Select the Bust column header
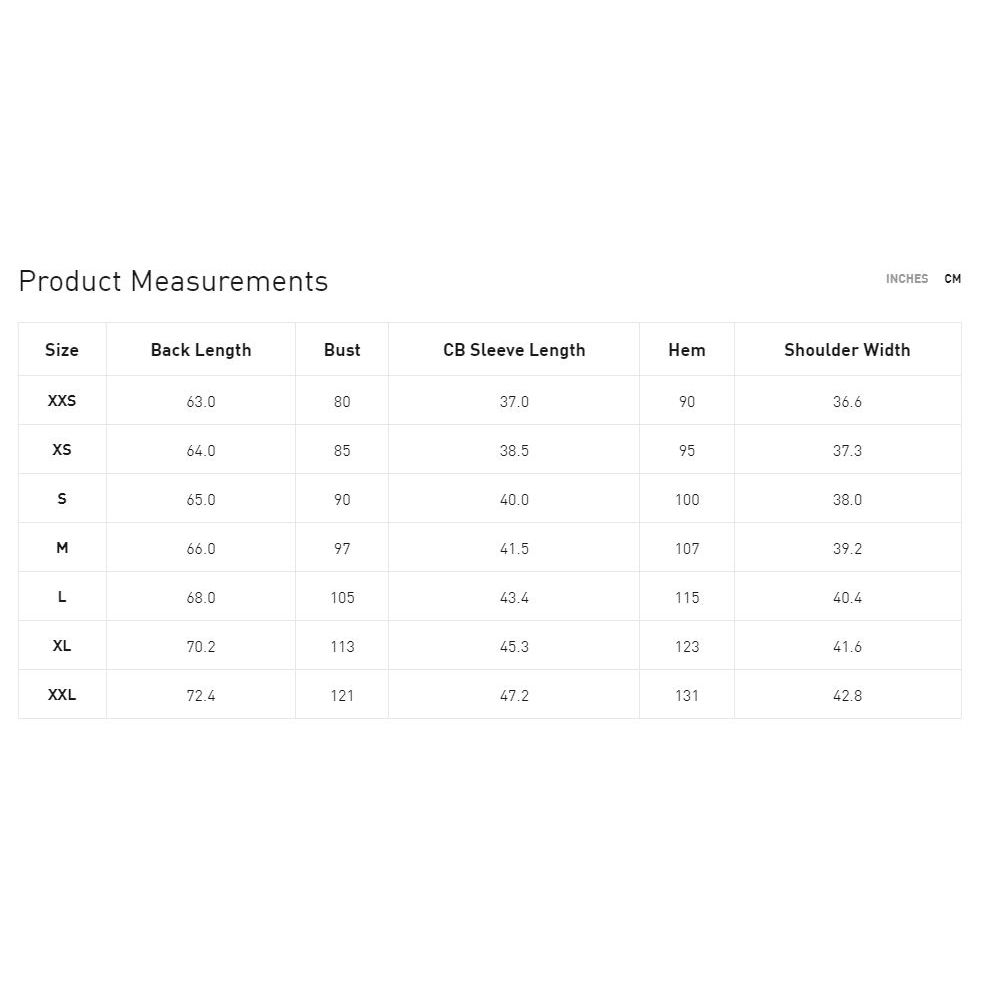Image resolution: width=986 pixels, height=986 pixels. click(342, 350)
